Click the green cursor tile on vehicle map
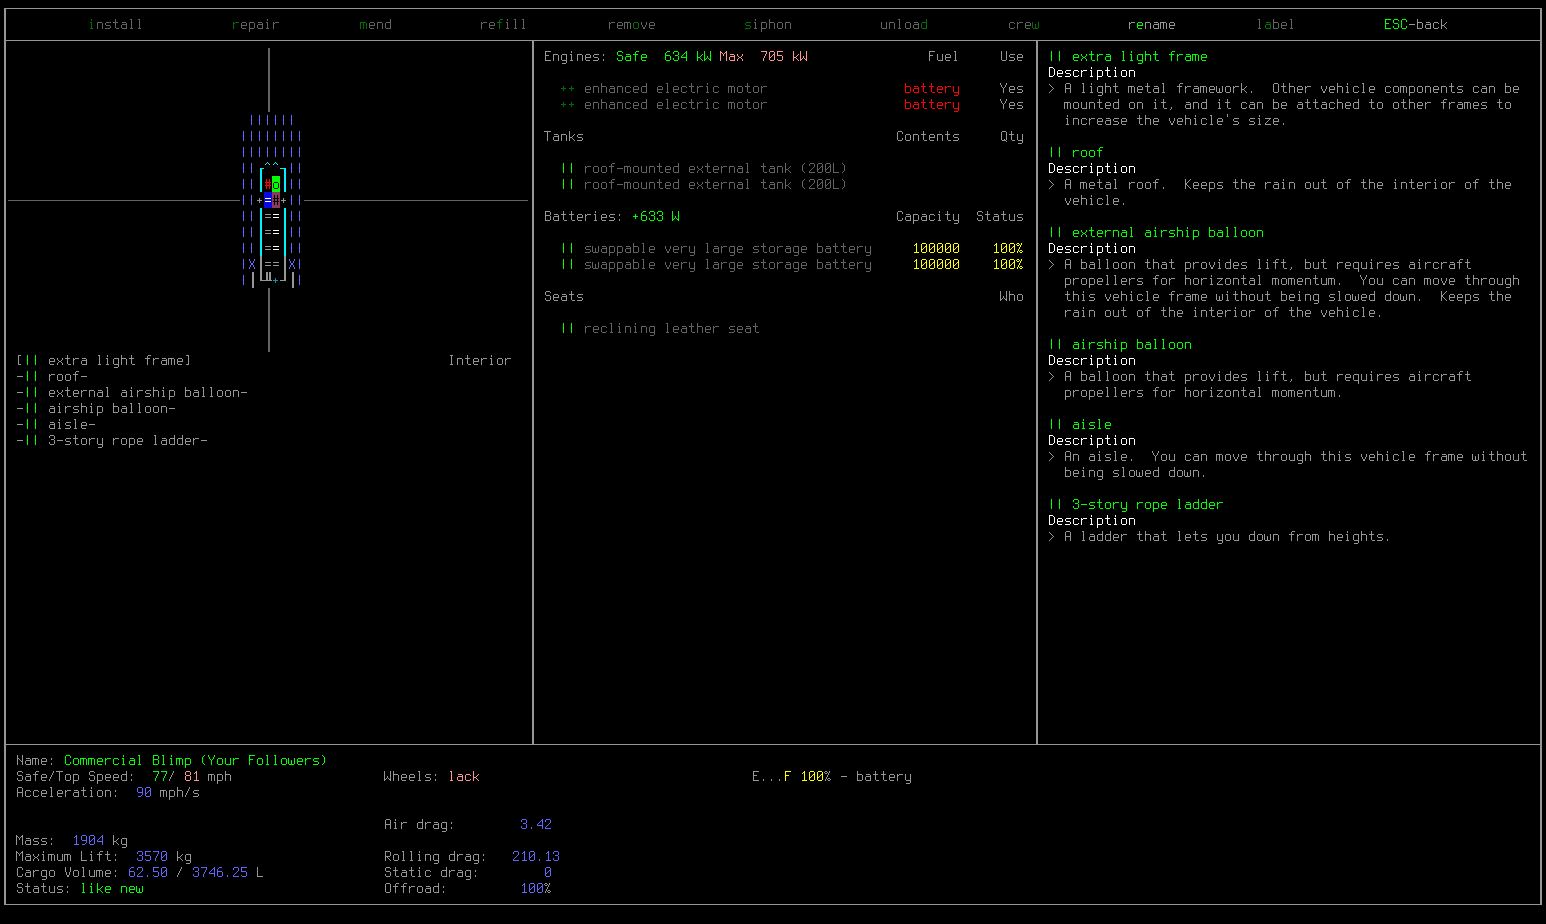 click(276, 184)
